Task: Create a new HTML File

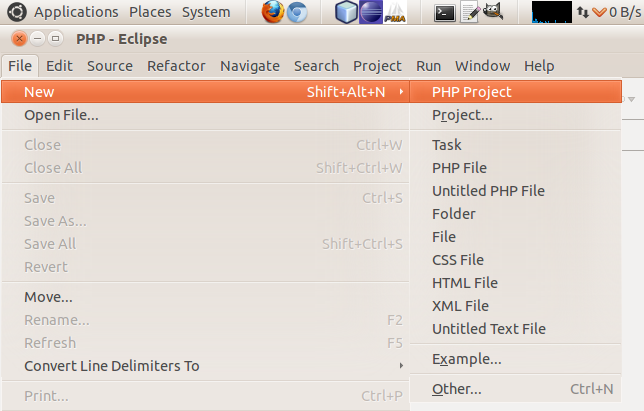Action: tap(515, 283)
